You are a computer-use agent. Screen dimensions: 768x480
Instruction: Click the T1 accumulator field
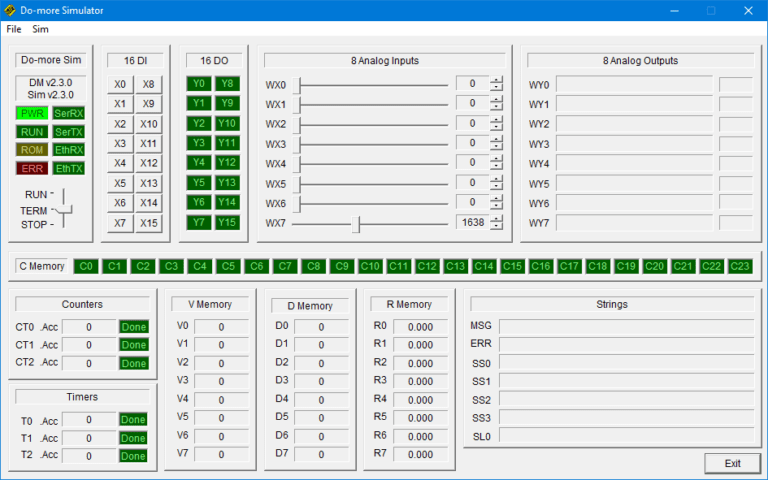tap(89, 438)
